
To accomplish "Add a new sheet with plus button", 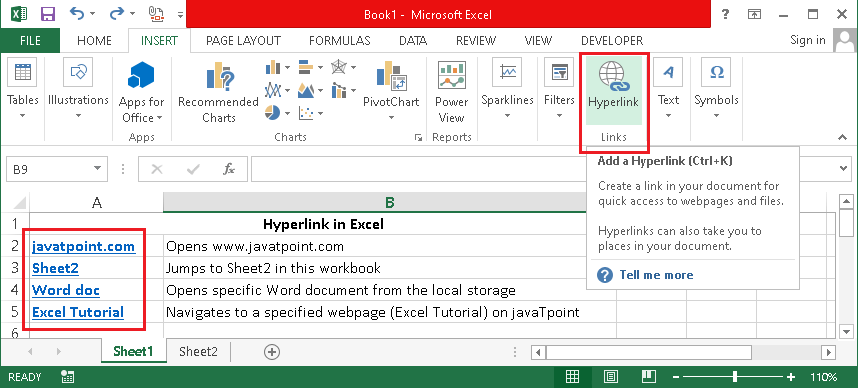I will [272, 352].
